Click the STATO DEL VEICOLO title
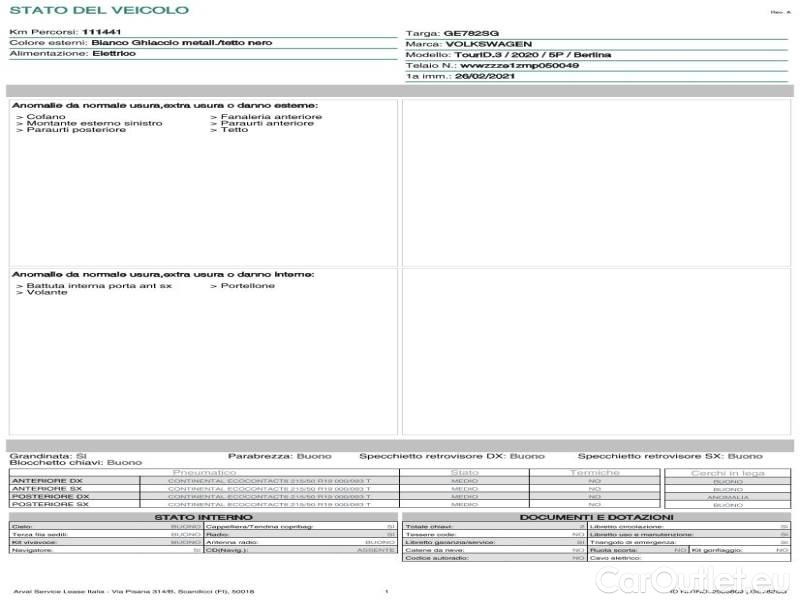 point(98,11)
